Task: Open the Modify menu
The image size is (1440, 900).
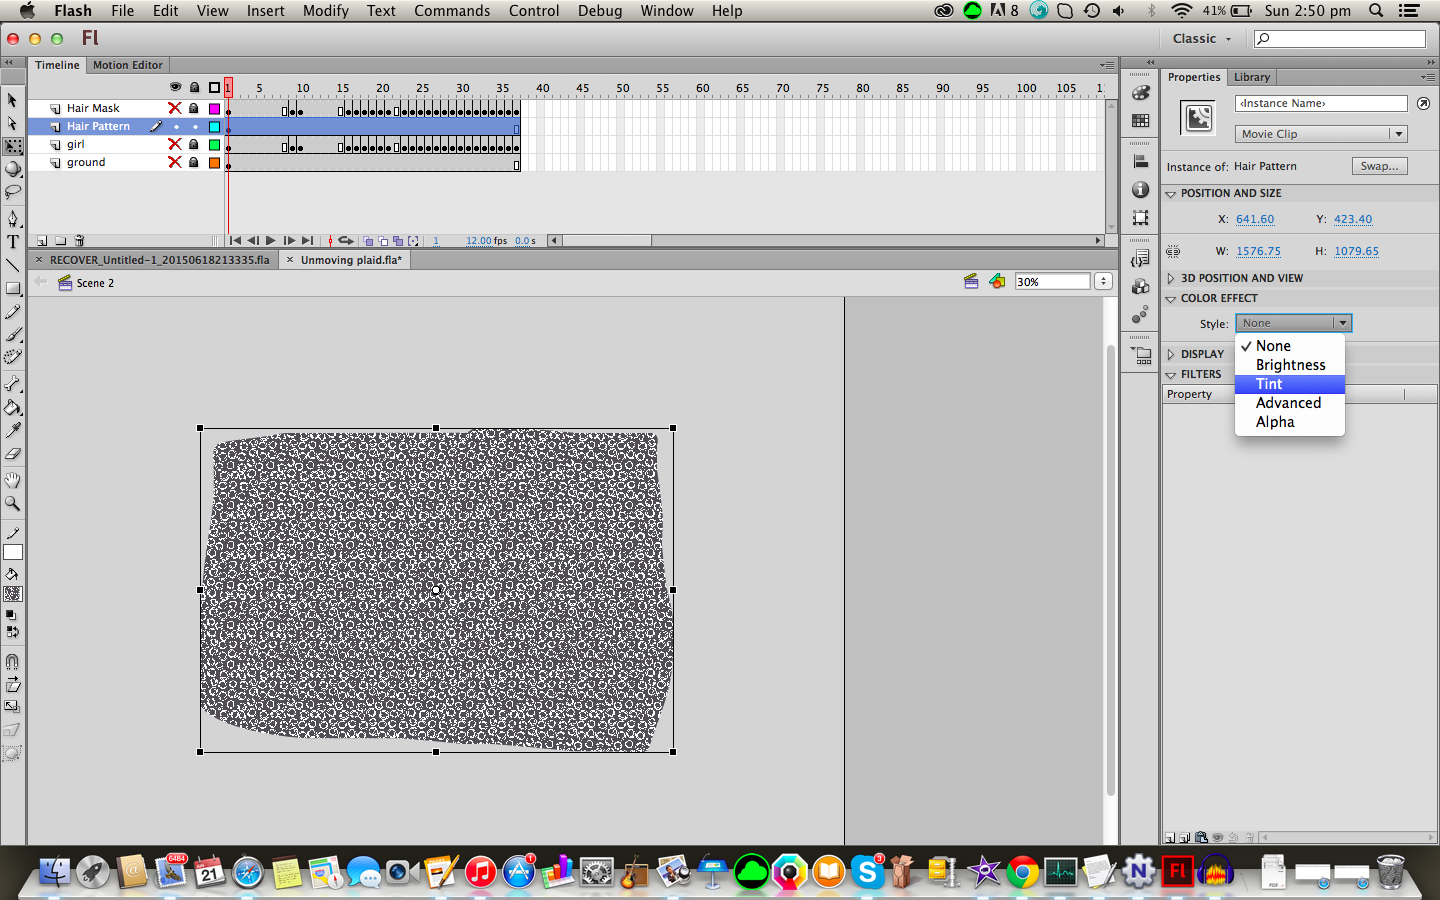Action: [326, 11]
